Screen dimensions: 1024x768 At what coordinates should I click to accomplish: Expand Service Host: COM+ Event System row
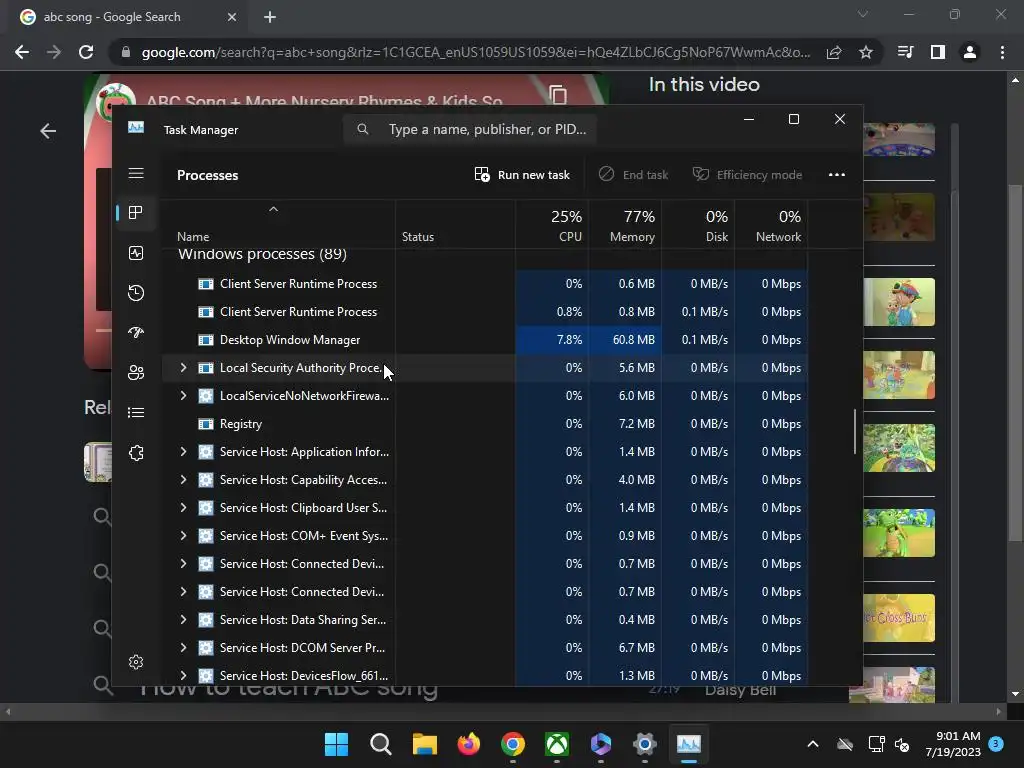pos(183,536)
